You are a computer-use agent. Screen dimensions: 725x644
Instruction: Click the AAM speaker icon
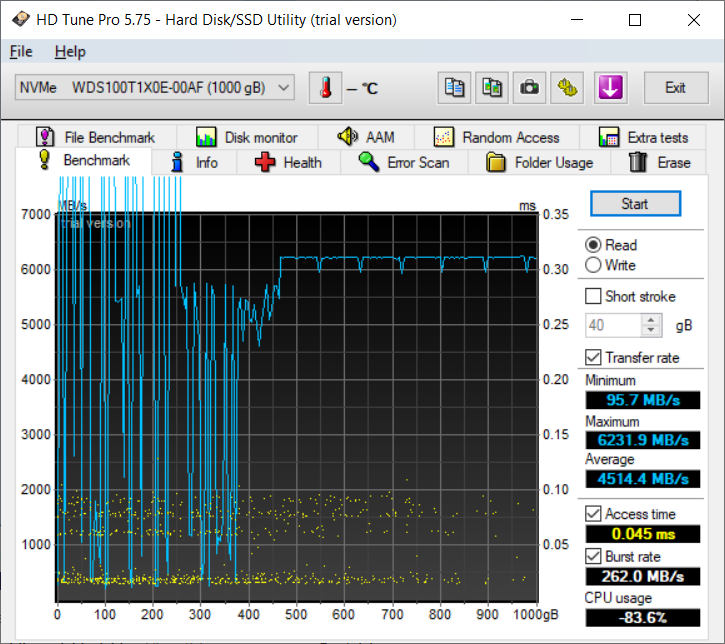(x=347, y=136)
